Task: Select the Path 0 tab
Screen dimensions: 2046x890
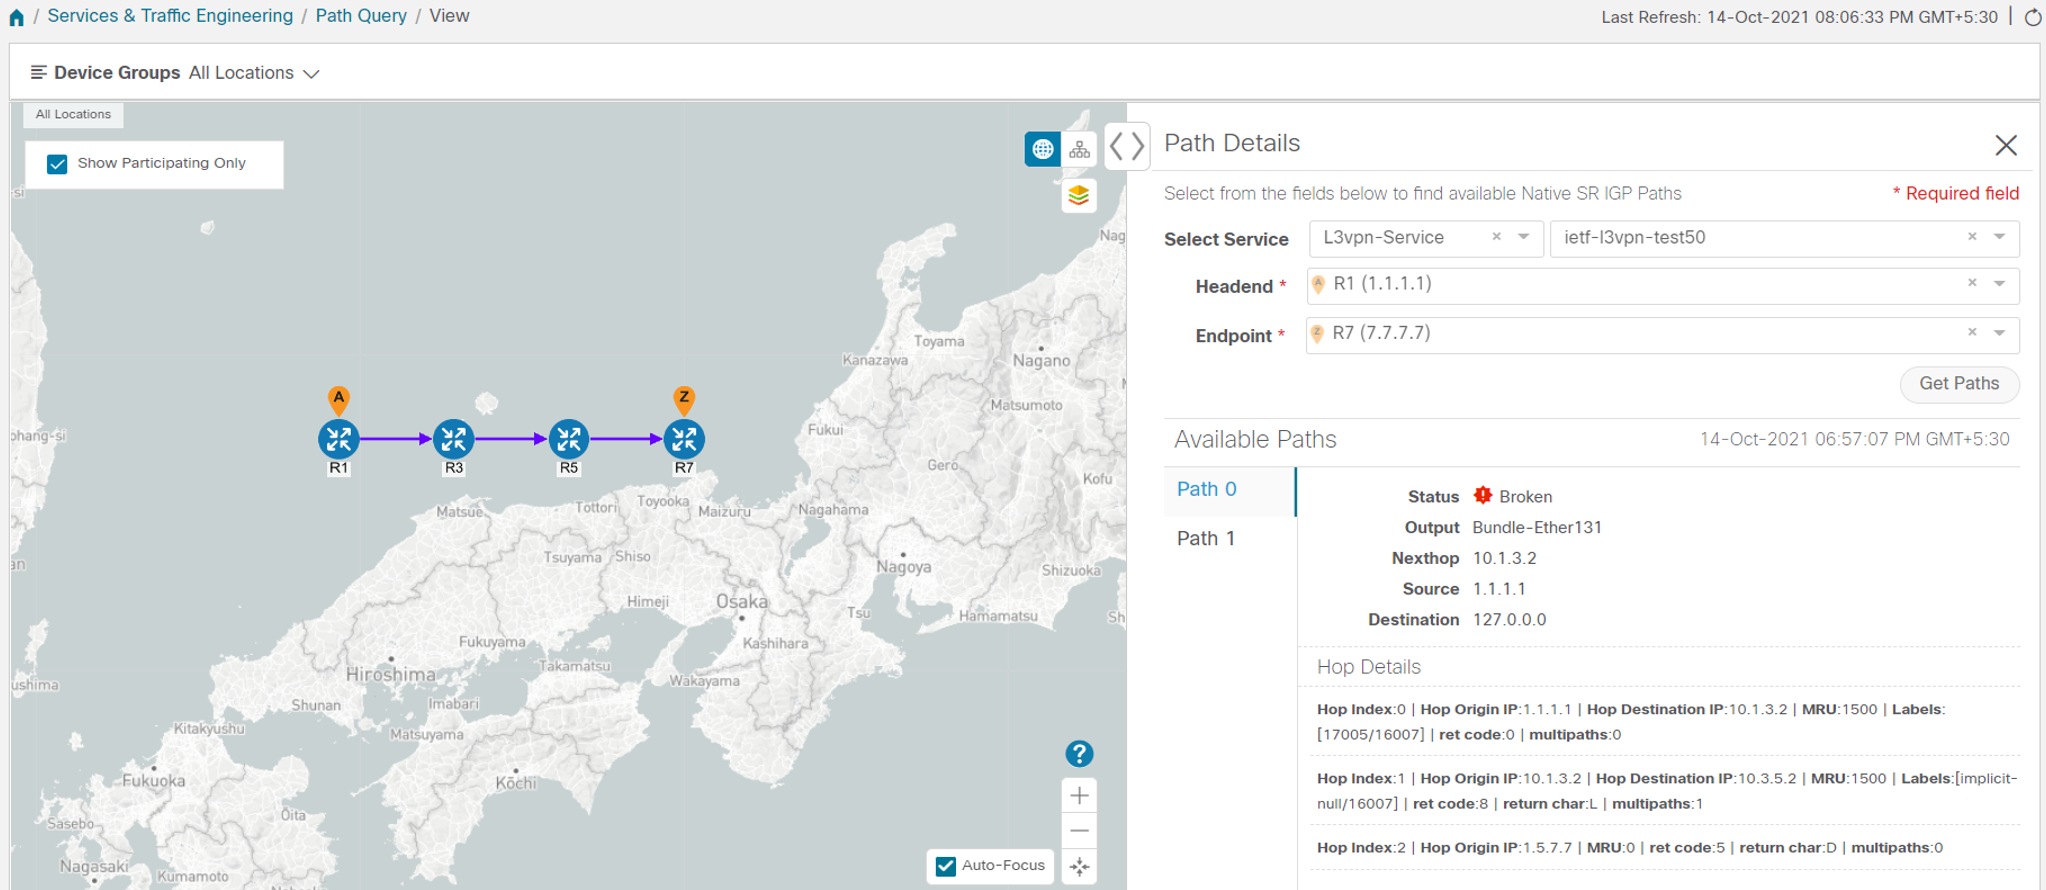Action: point(1230,490)
